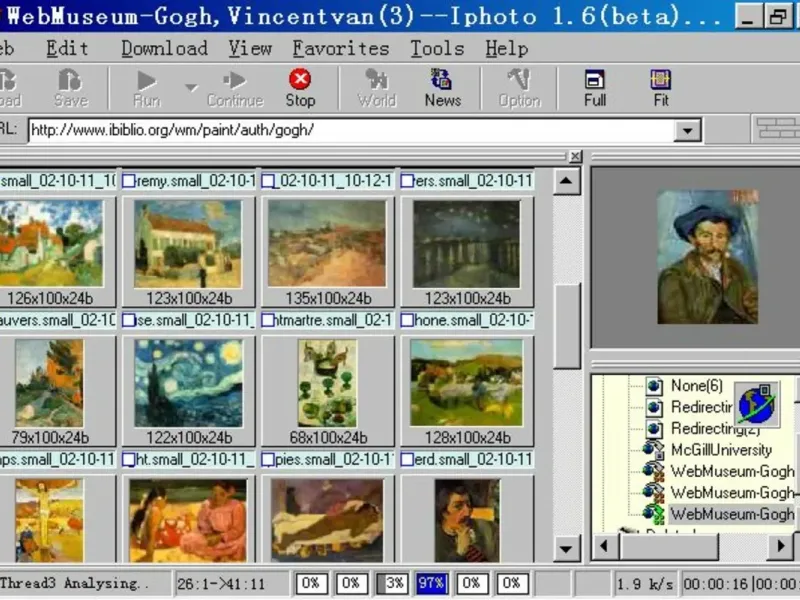The height and width of the screenshot is (600, 800).
Task: Select the 135x100x24b landscape thumbnail
Action: point(328,243)
